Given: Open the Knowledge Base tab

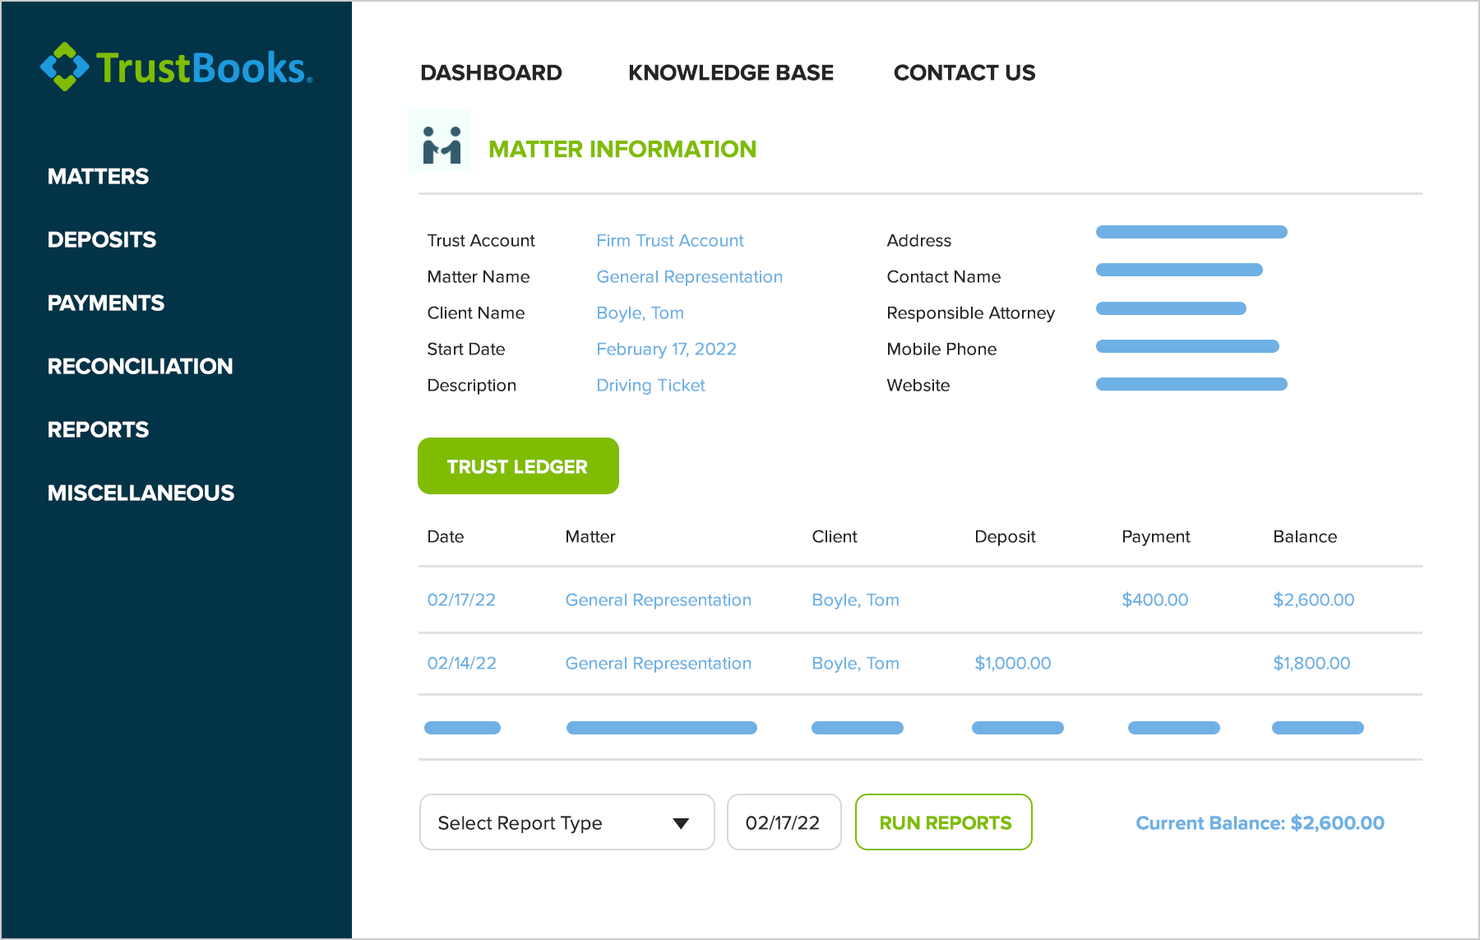Looking at the screenshot, I should tap(730, 72).
